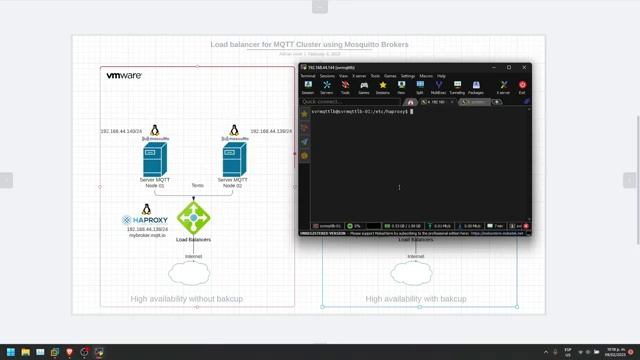Click the upload speed status entry
The width and height of the screenshot is (640, 360).
pyautogui.click(x=439, y=226)
